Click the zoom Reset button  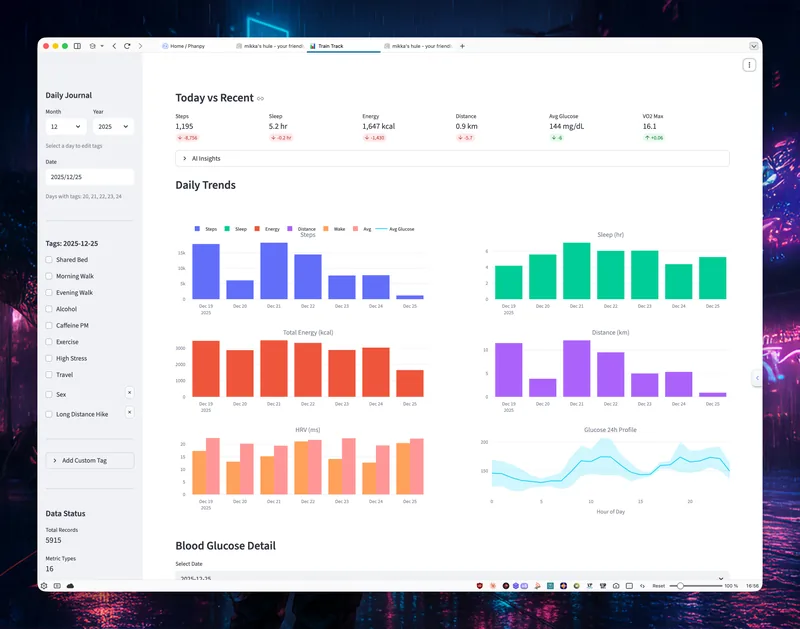click(658, 585)
